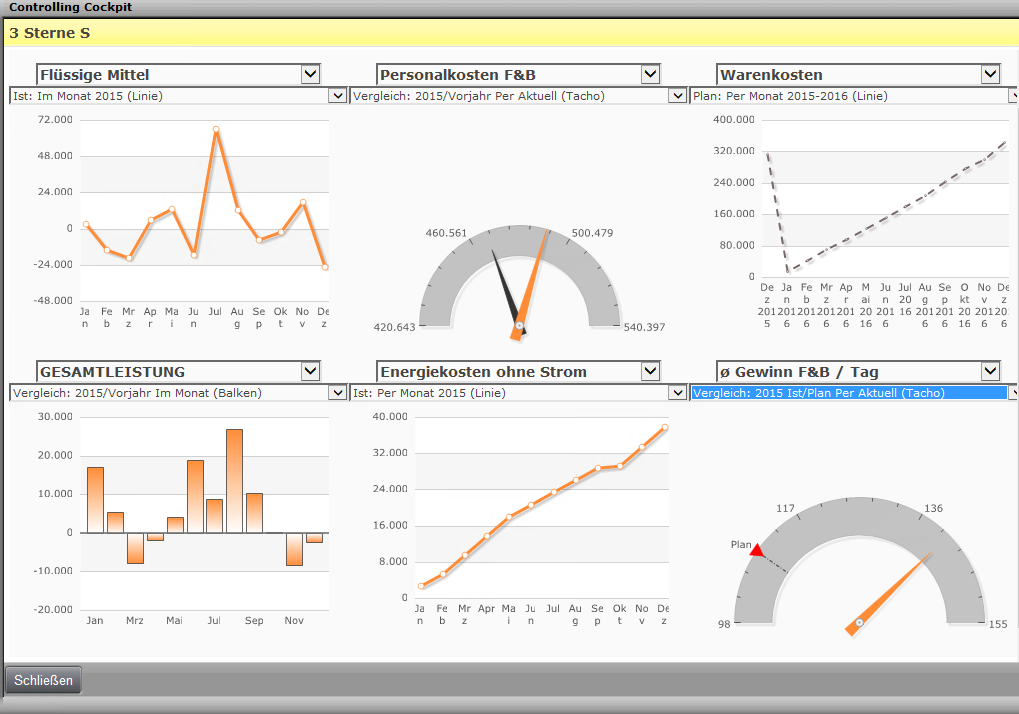Expand the "Vergleich: 2015/Vorjahr Per Aktuell (Tacho)" selector
This screenshot has width=1019, height=714.
(678, 95)
